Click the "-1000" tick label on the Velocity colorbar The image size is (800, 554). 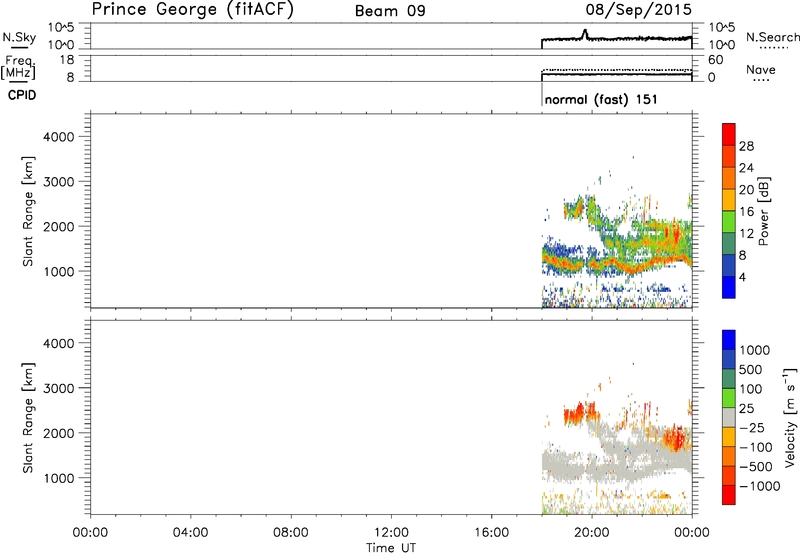760,486
